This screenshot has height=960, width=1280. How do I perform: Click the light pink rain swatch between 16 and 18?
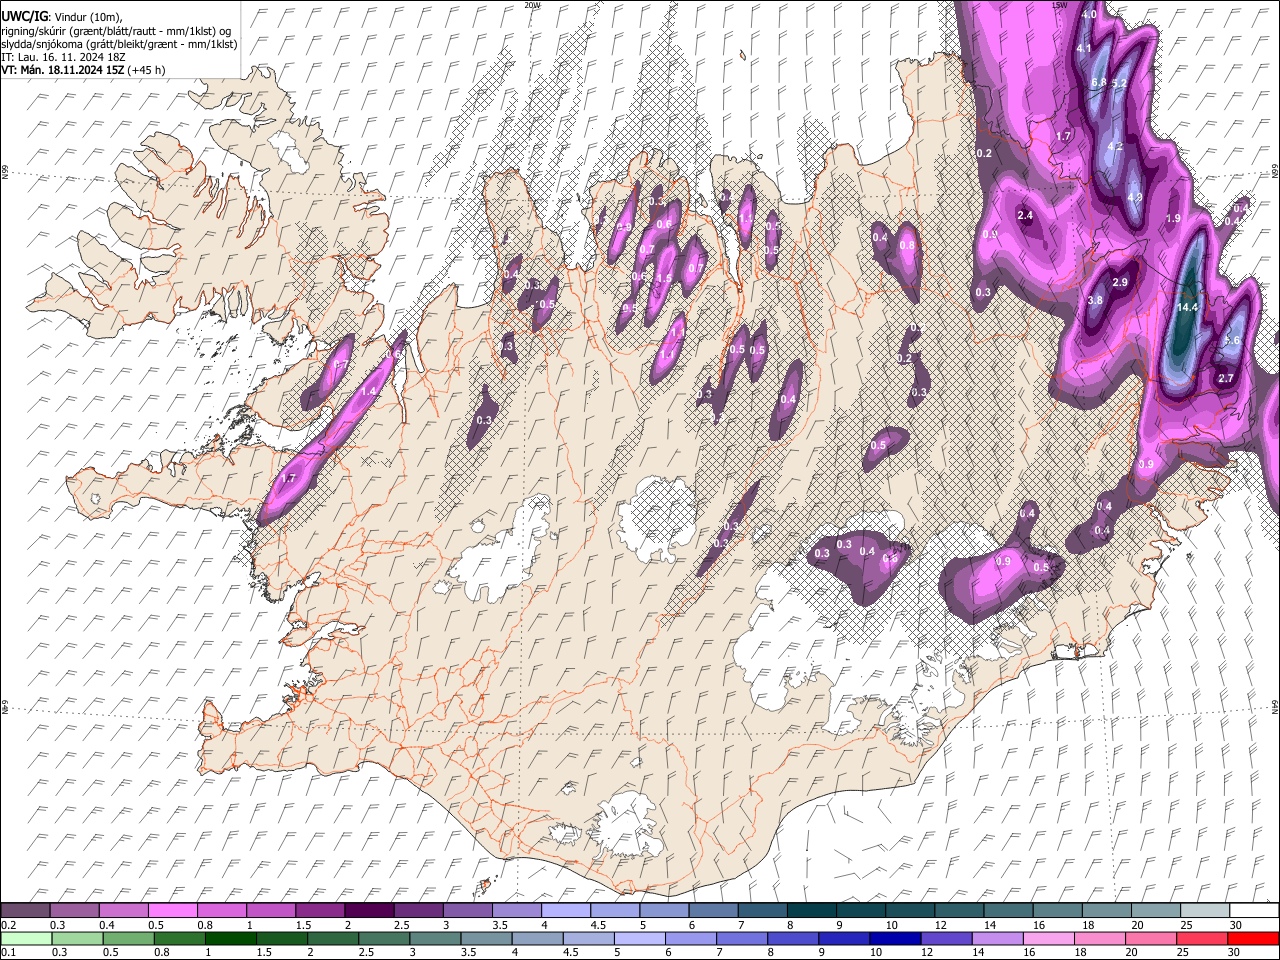click(1048, 938)
